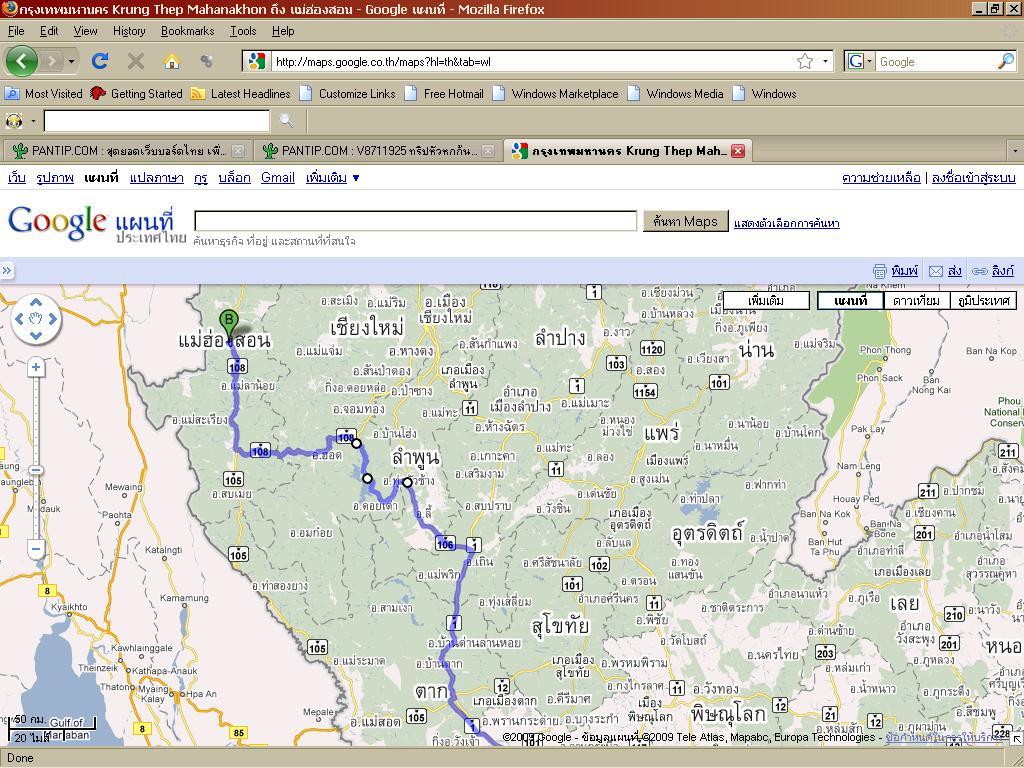Pan the map down with the arrow
The width and height of the screenshot is (1024, 768).
pos(36,336)
